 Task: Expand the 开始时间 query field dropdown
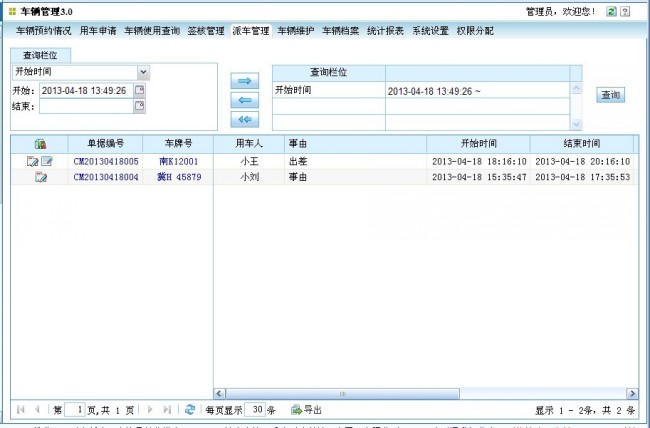[143, 72]
